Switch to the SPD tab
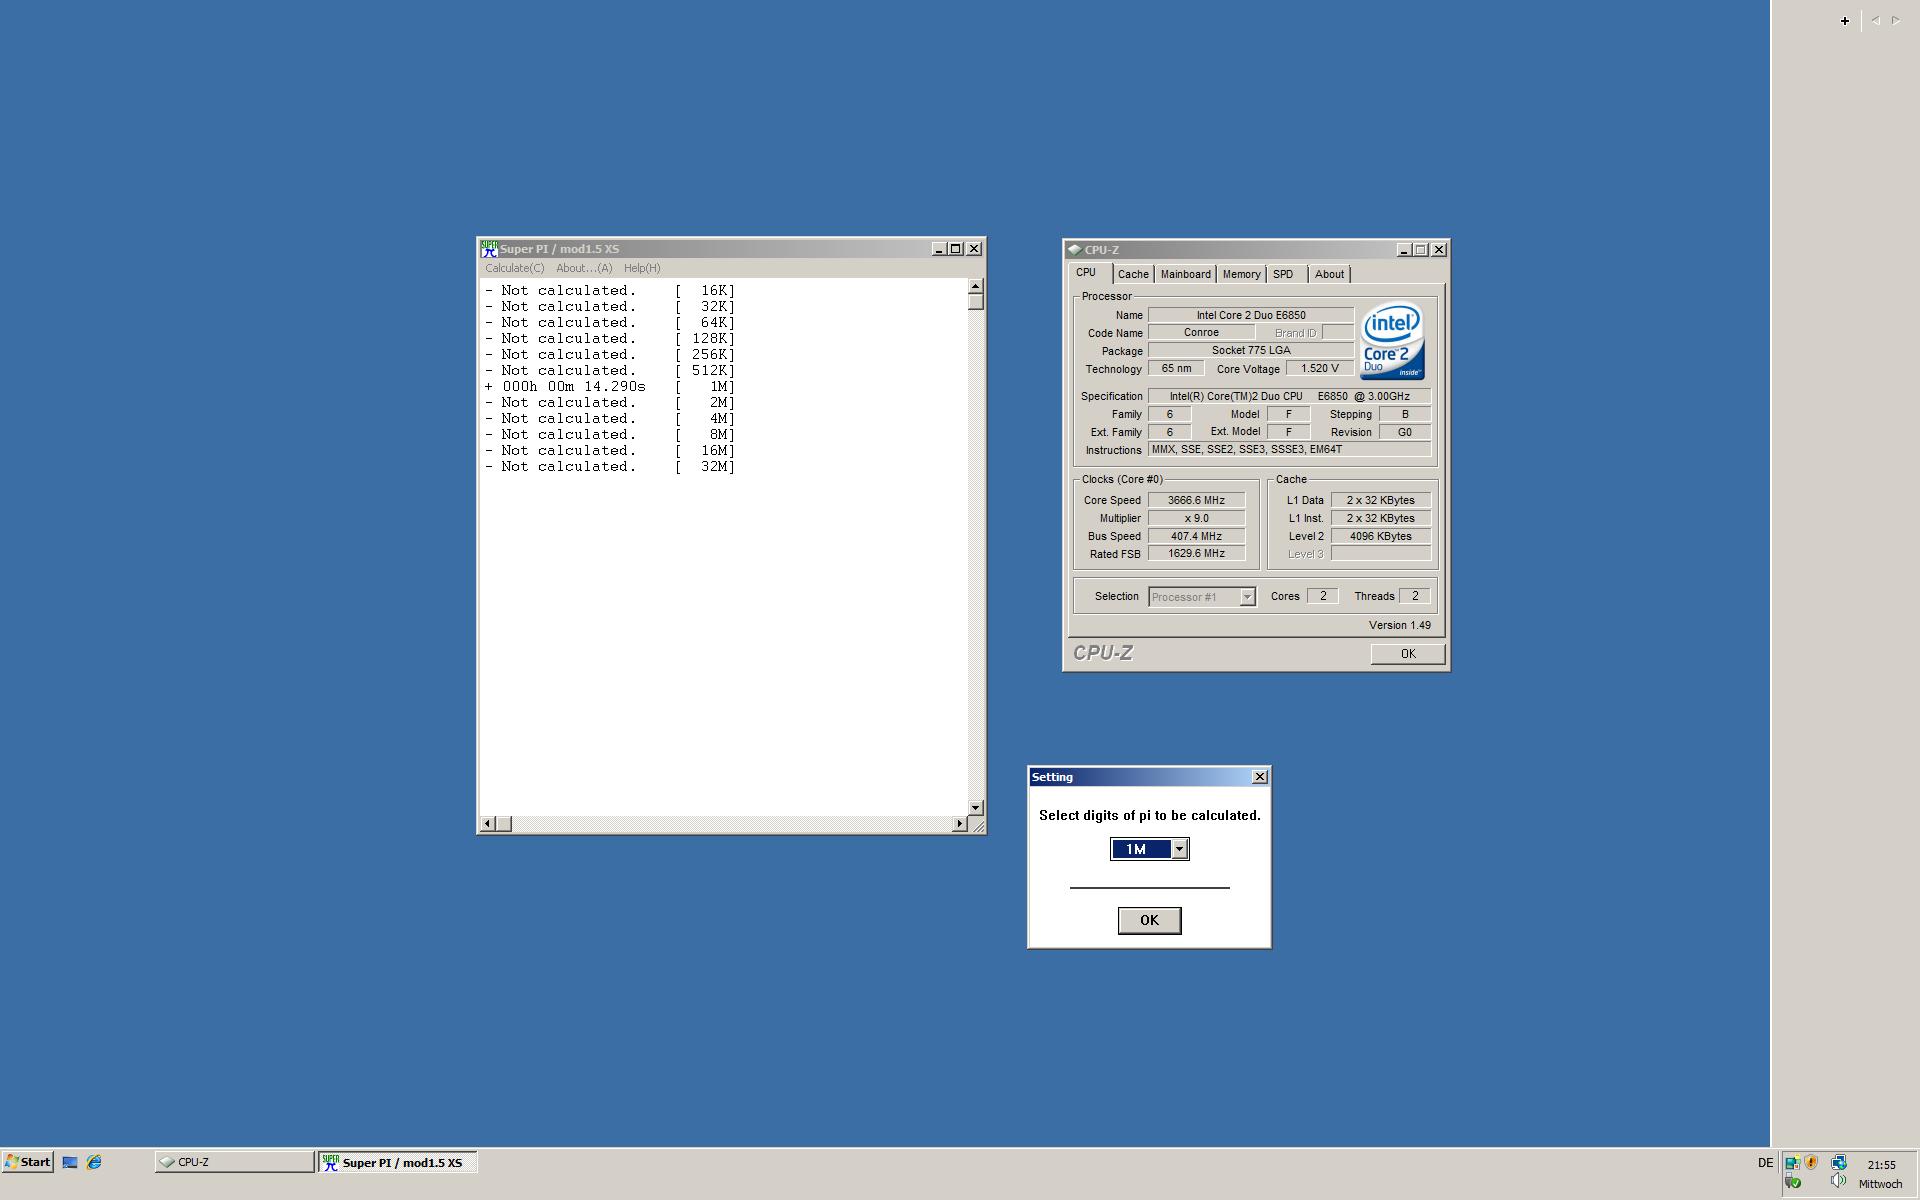This screenshot has height=1200, width=1920. tap(1283, 274)
